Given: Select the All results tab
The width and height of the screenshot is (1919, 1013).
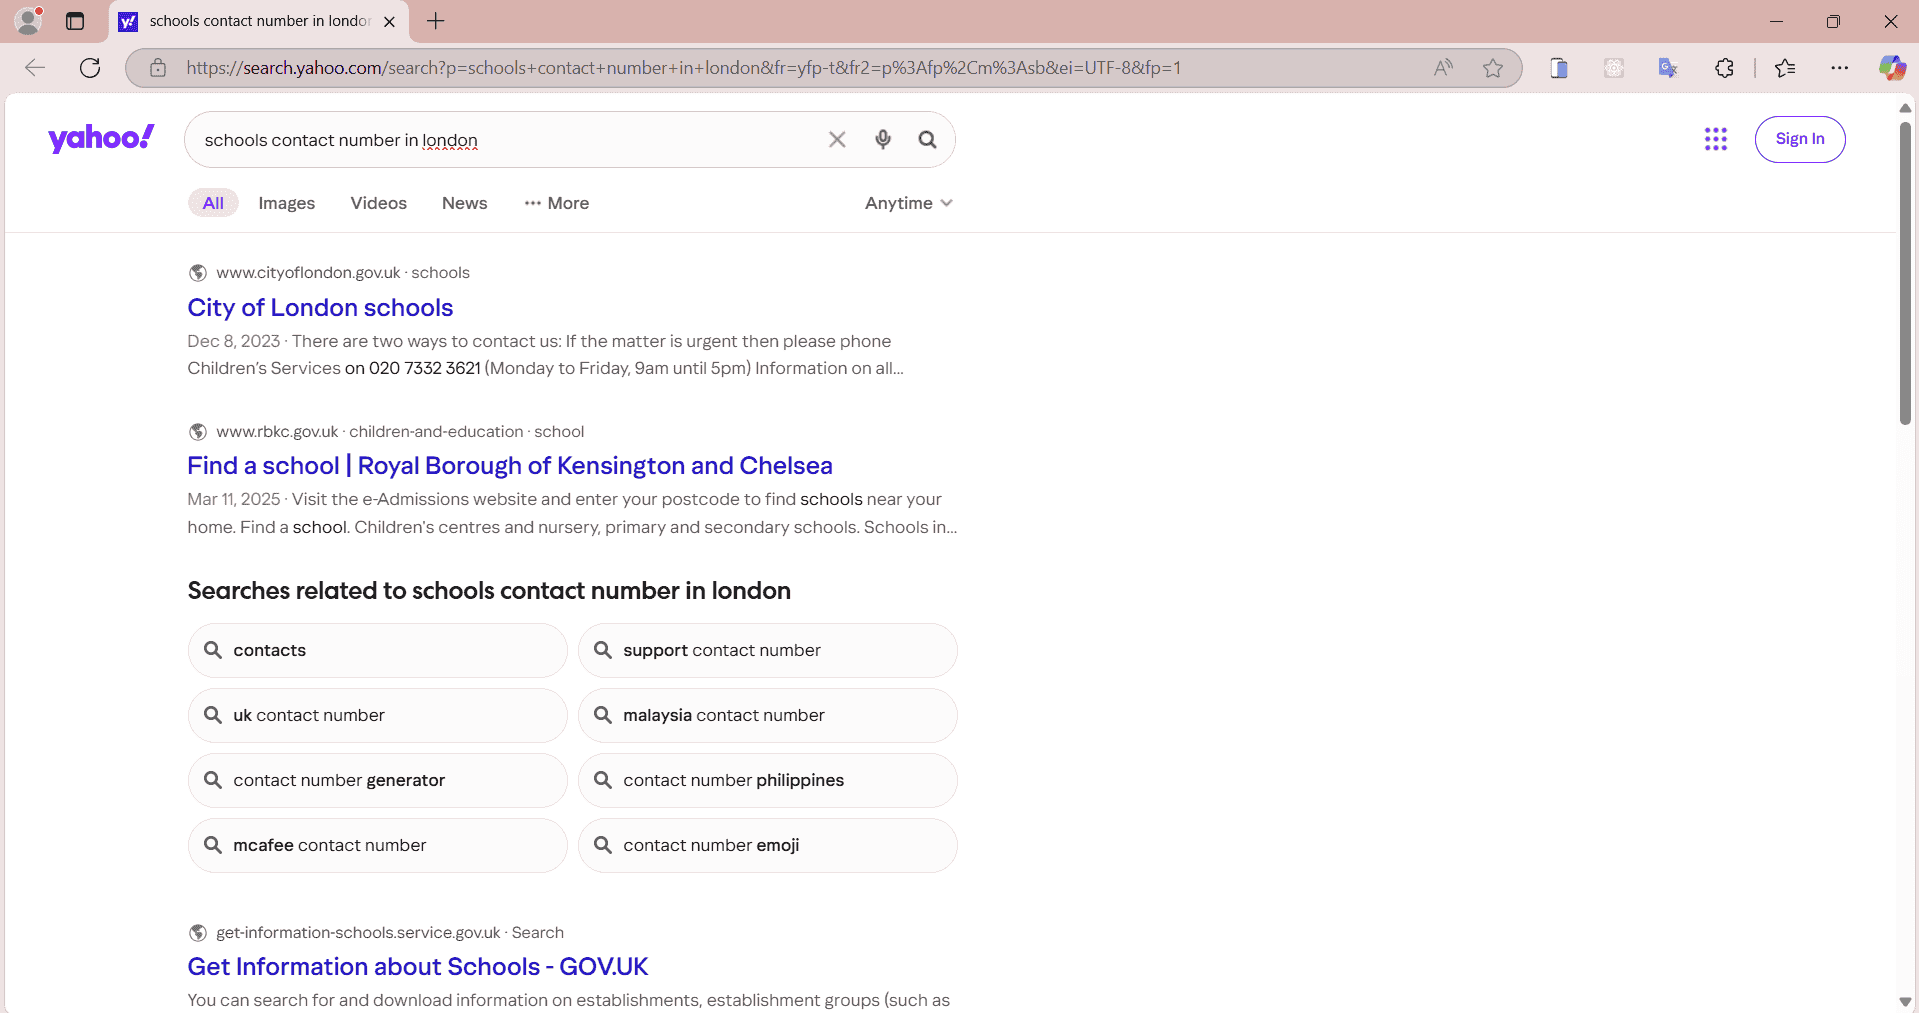Looking at the screenshot, I should tap(213, 203).
